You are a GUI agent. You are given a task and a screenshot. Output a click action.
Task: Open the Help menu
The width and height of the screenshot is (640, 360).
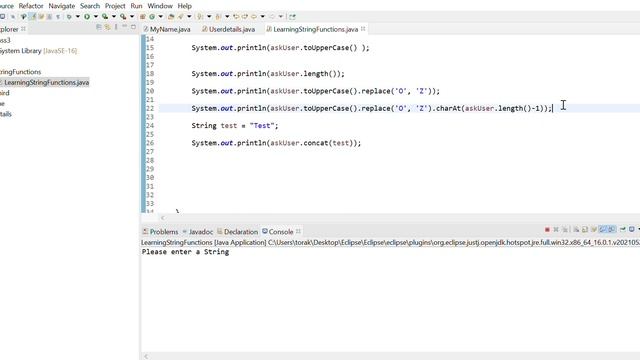tap(184, 6)
